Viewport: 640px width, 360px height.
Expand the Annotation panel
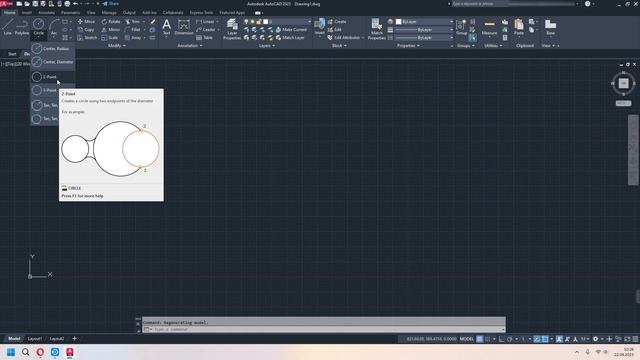point(190,46)
